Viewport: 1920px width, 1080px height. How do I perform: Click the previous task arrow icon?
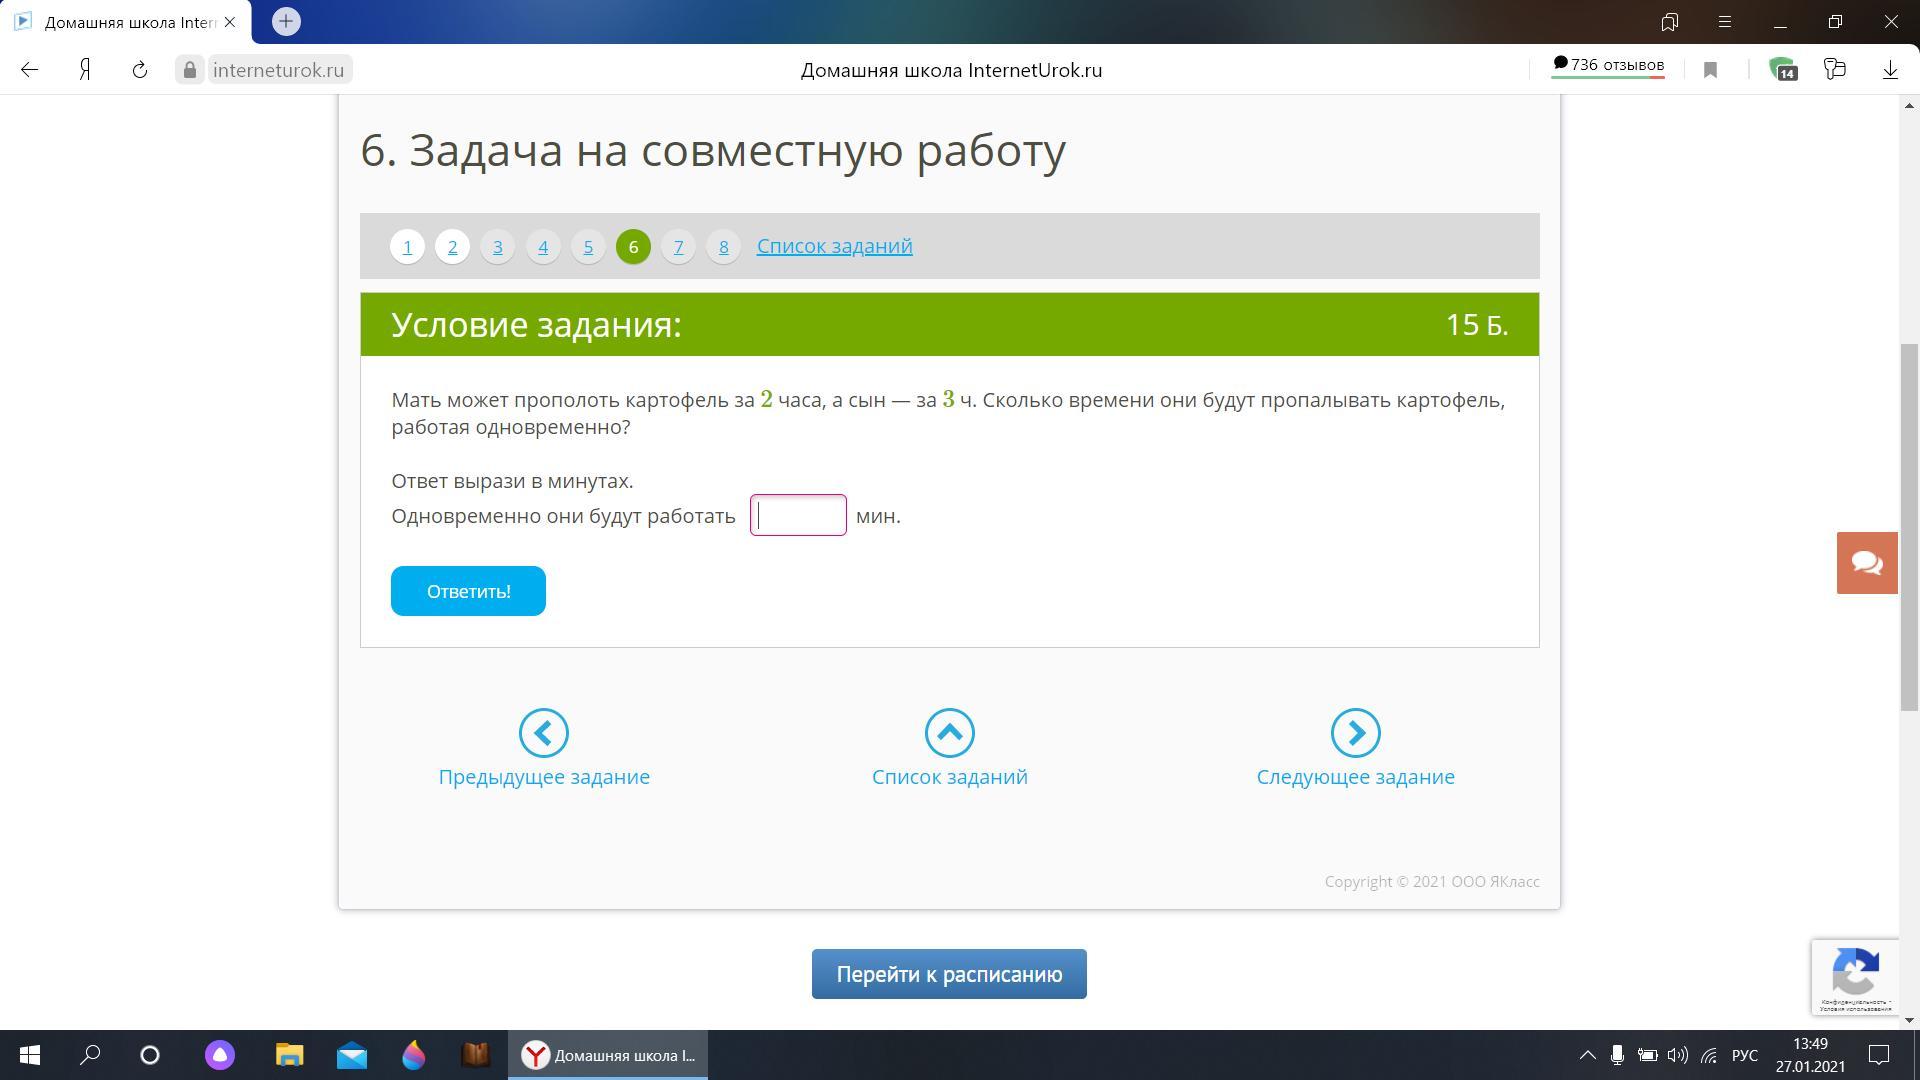coord(543,733)
